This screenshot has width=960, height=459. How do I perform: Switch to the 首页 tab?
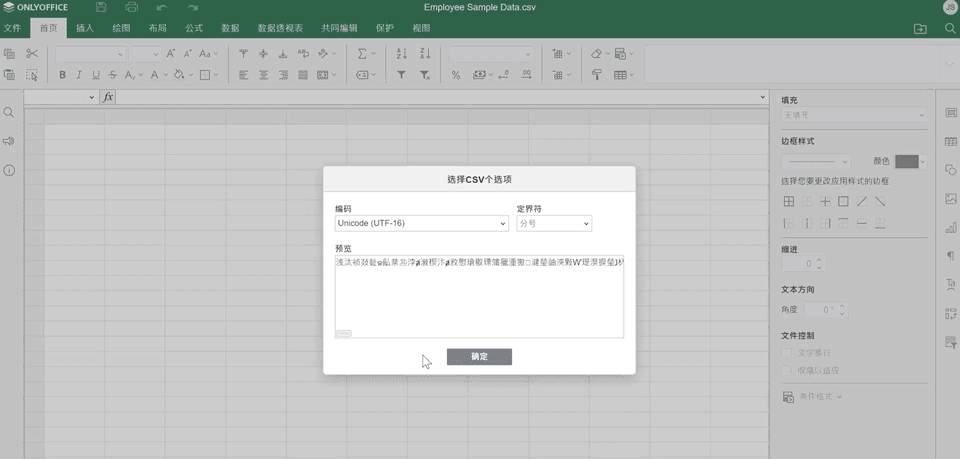[49, 28]
